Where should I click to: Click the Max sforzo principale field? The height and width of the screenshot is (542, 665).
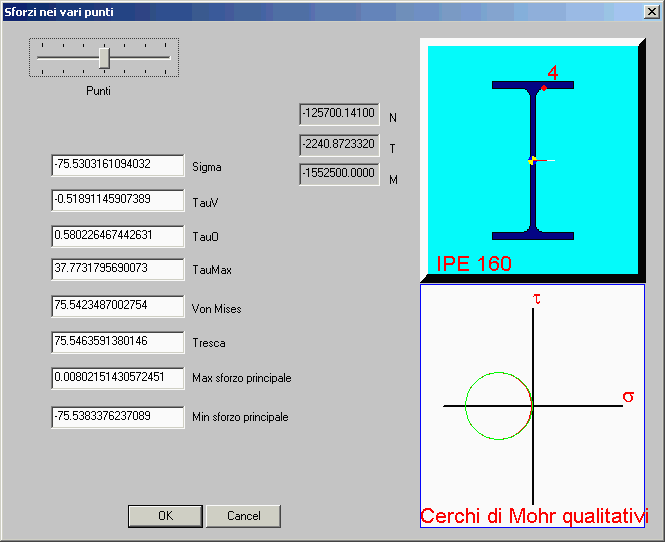(118, 378)
